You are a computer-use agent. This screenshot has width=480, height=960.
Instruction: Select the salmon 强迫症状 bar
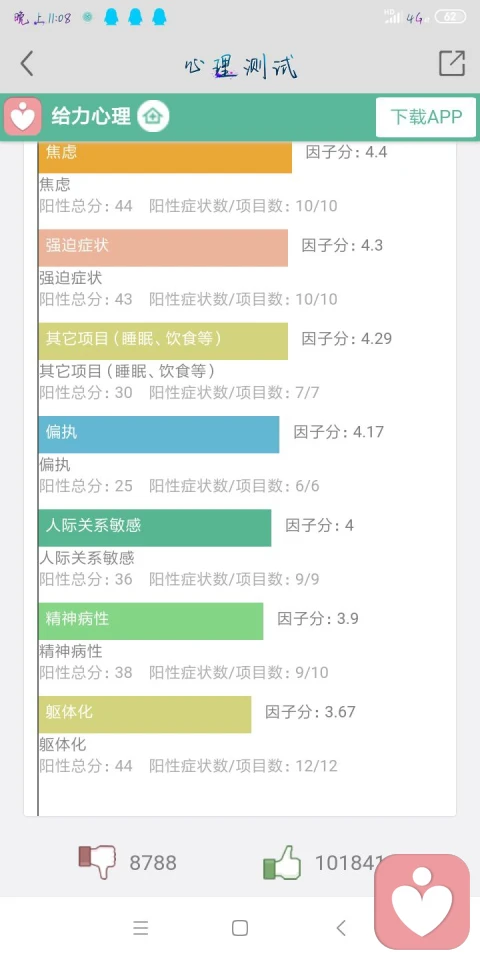[x=163, y=248]
